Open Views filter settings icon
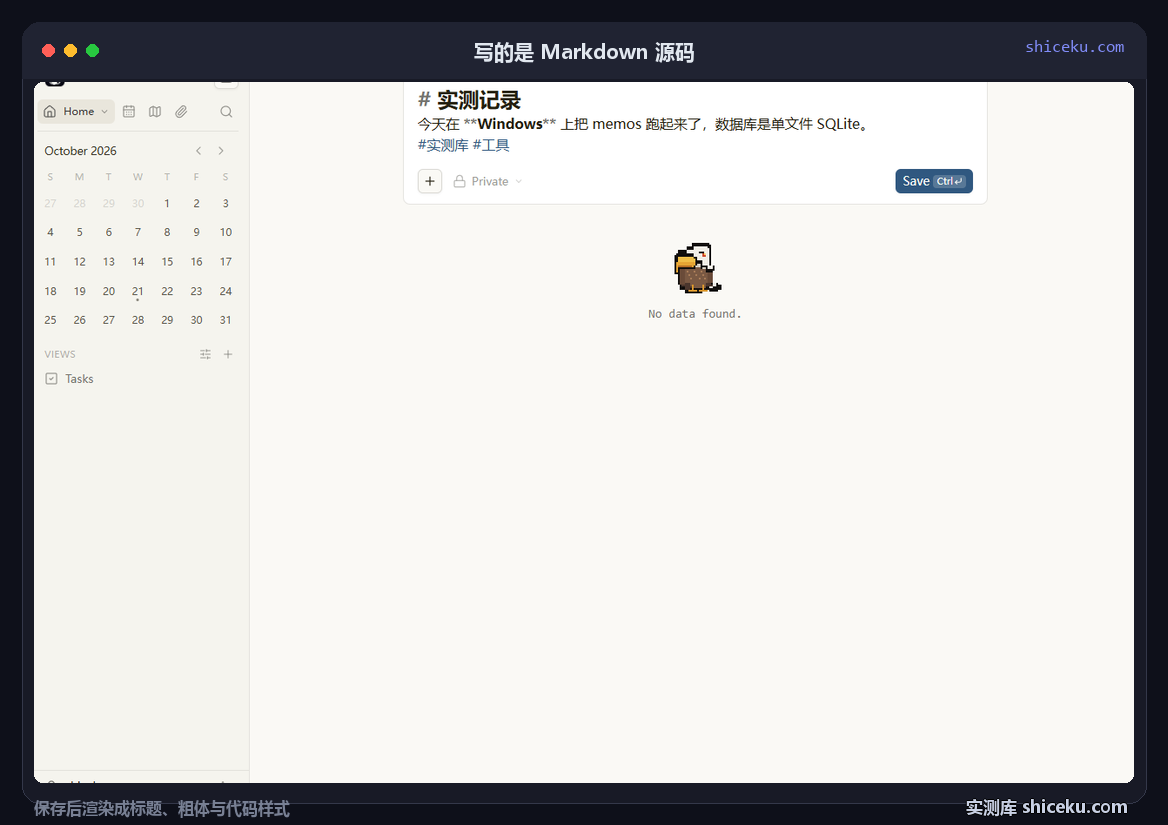Image resolution: width=1168 pixels, height=825 pixels. 206,354
